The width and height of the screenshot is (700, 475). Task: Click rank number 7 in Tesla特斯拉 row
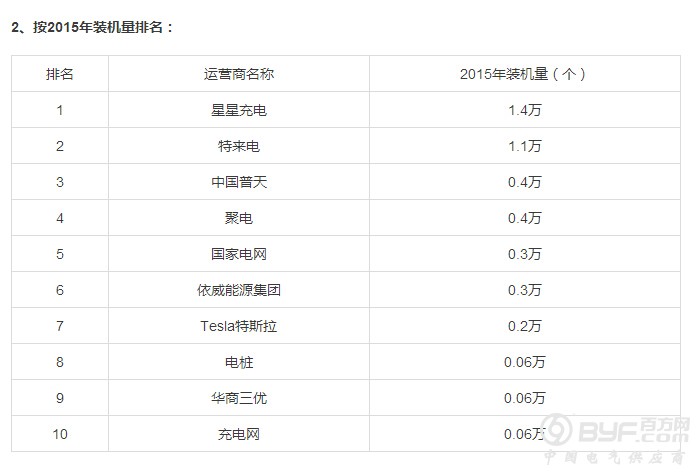(x=60, y=326)
